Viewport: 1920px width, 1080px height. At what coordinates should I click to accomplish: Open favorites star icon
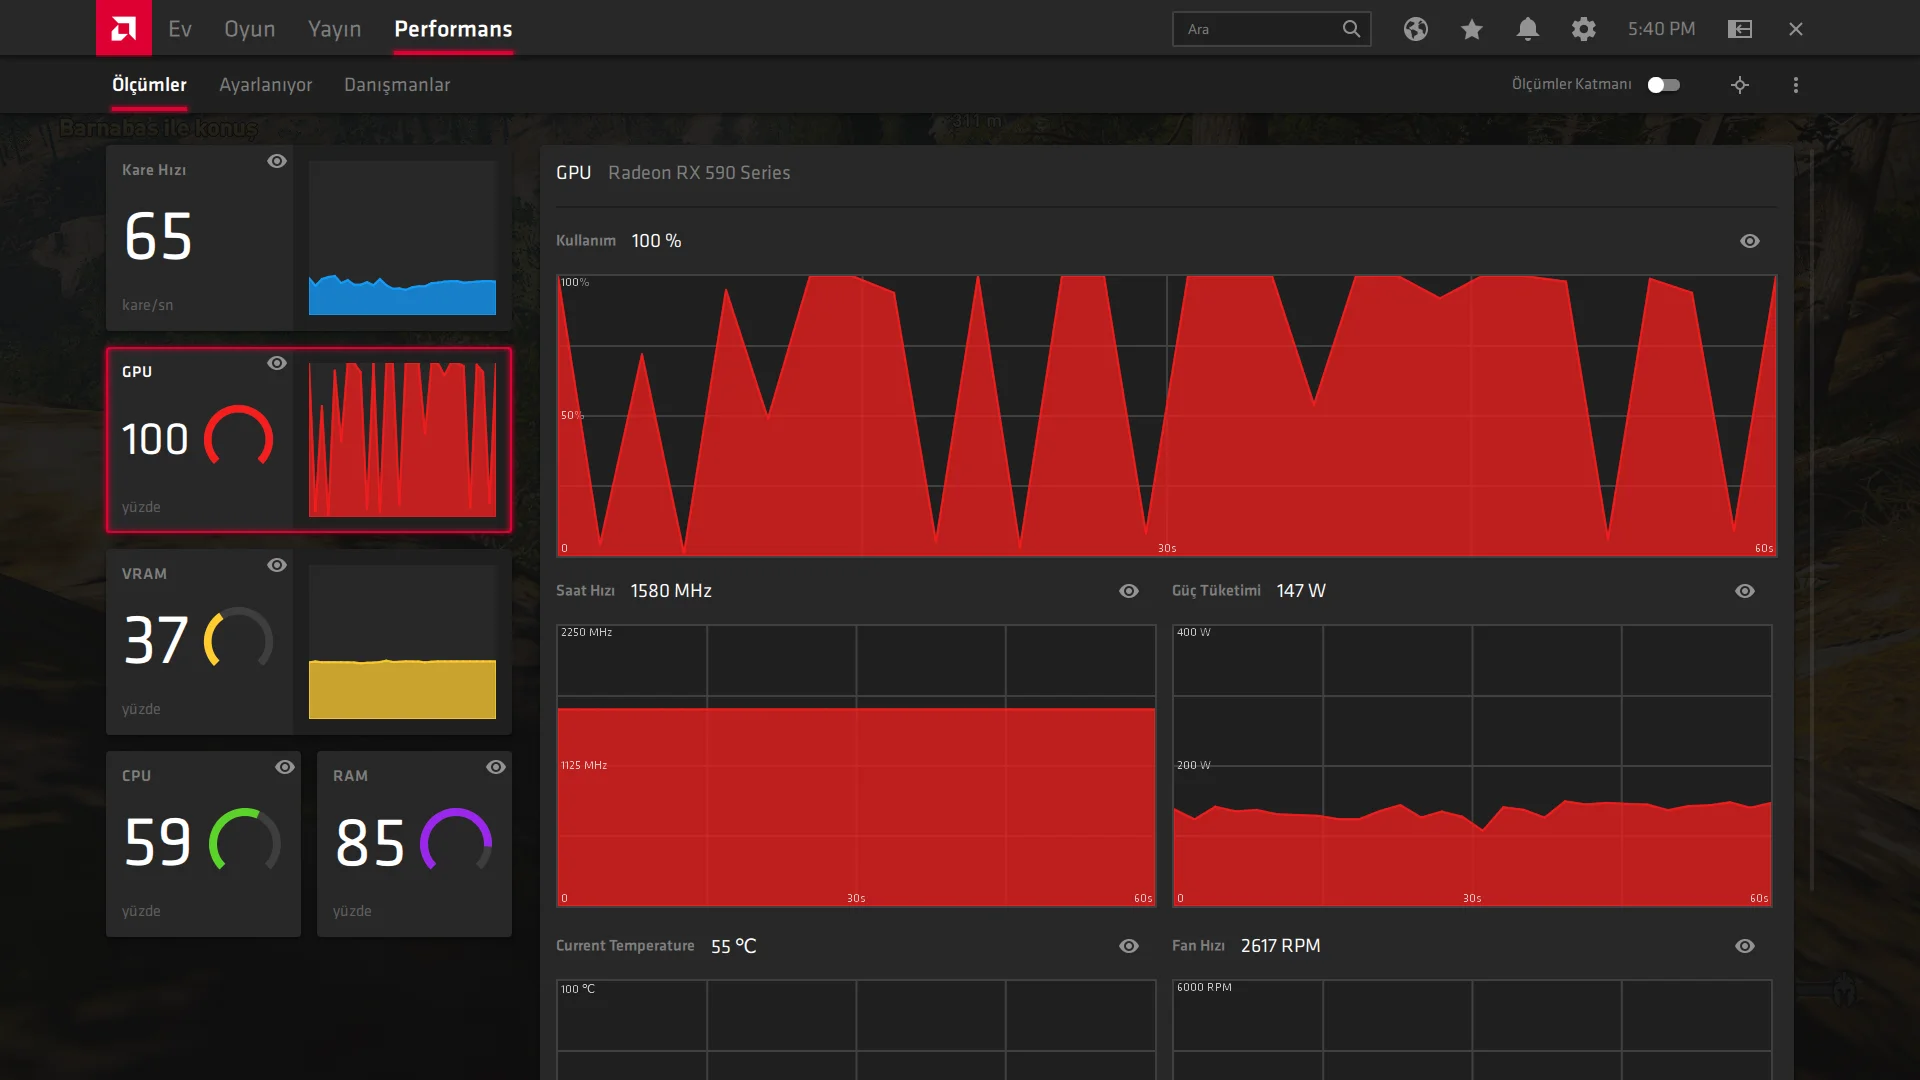click(1471, 29)
